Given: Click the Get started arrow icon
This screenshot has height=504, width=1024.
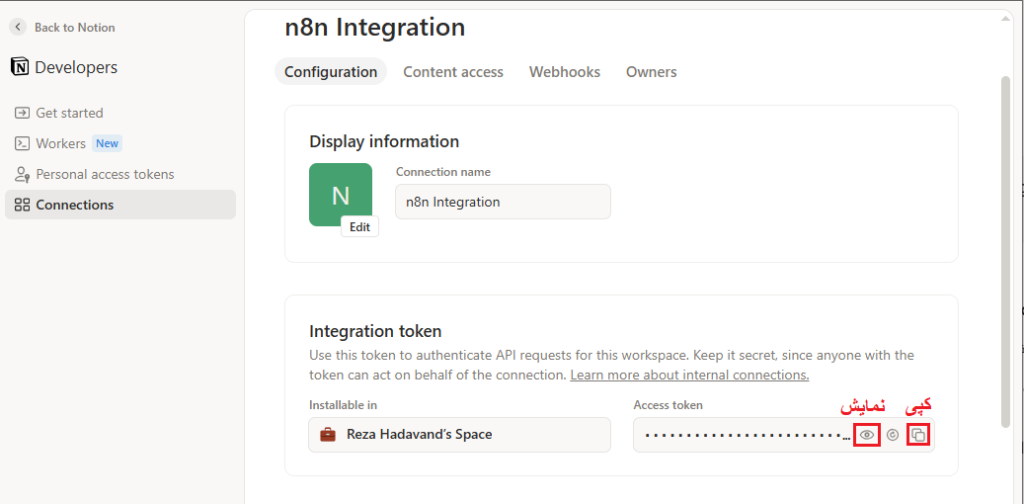Looking at the screenshot, I should click(22, 113).
